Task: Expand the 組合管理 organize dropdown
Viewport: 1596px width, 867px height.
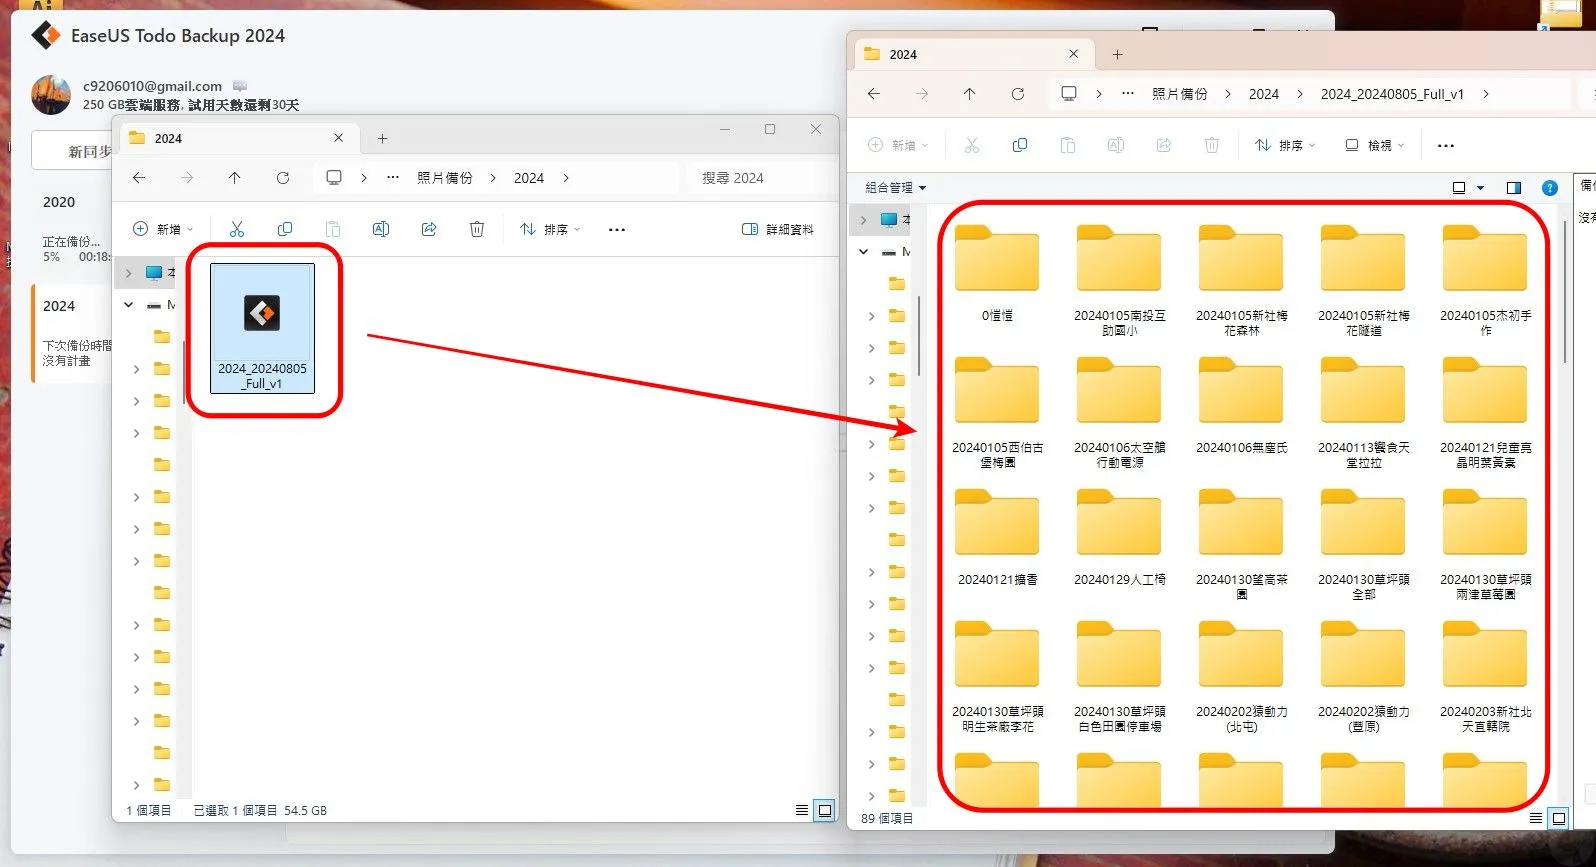Action: (896, 187)
